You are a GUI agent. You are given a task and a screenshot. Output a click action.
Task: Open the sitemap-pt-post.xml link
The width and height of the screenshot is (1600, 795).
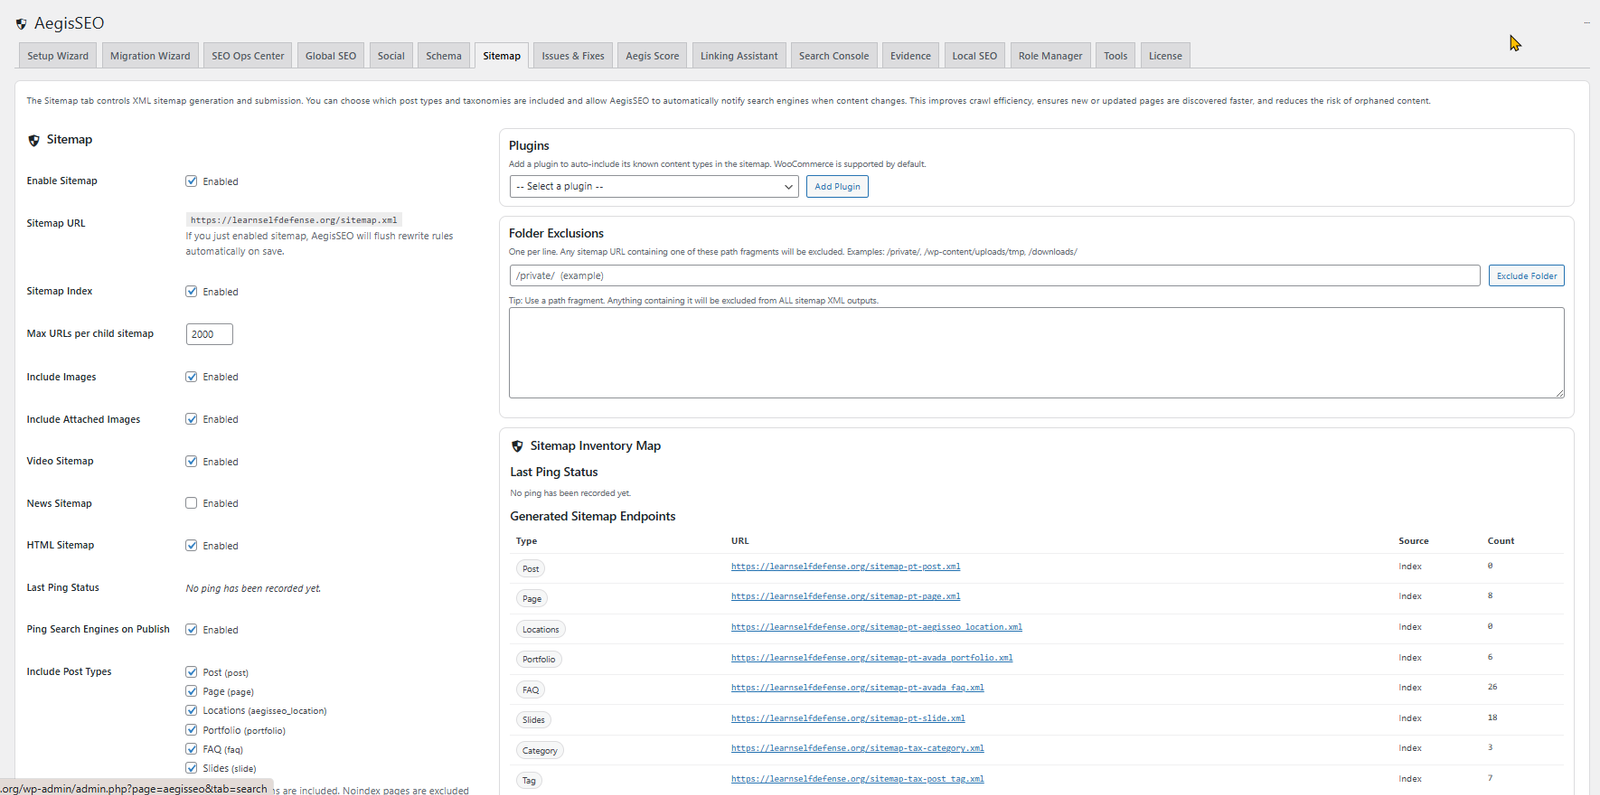pos(845,566)
